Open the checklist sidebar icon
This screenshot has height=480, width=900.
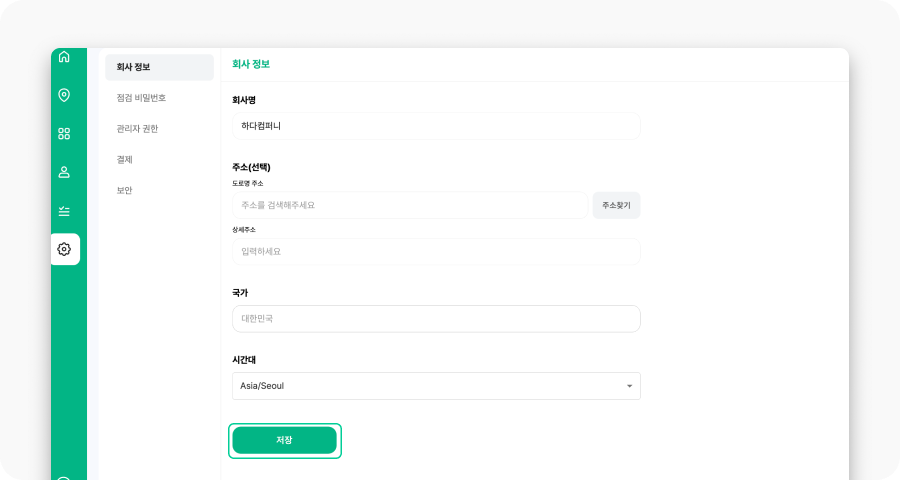(x=64, y=211)
